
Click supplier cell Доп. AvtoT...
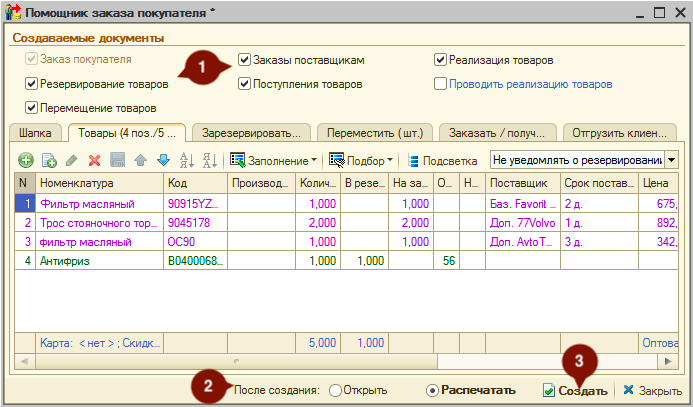click(523, 242)
